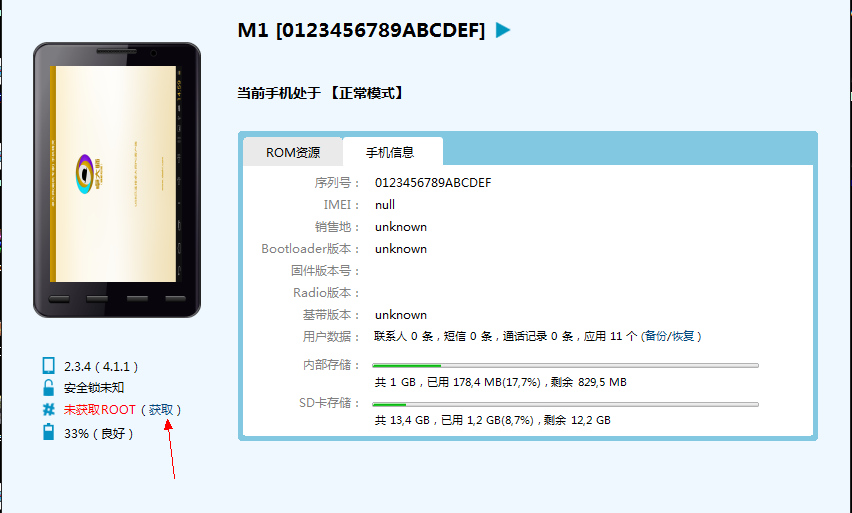The image size is (852, 513).
Task: Click the battery icon beside 33%
Action: tap(48, 431)
